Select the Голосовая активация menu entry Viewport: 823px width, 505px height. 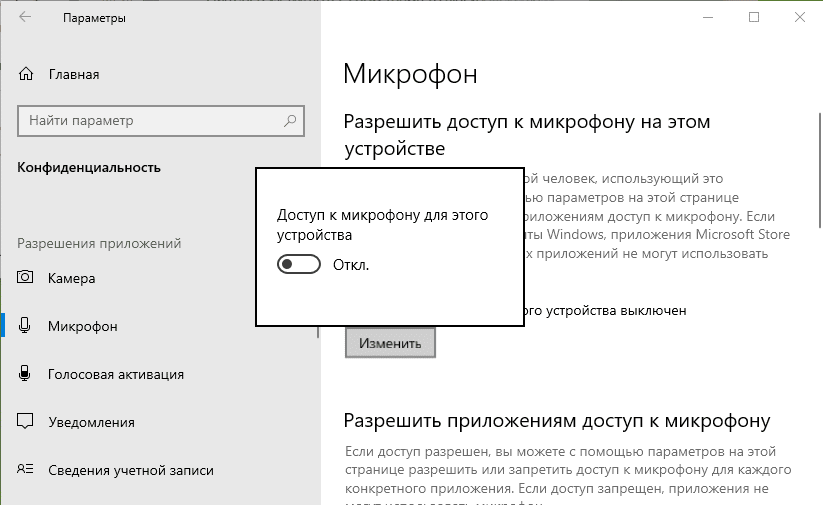point(115,374)
